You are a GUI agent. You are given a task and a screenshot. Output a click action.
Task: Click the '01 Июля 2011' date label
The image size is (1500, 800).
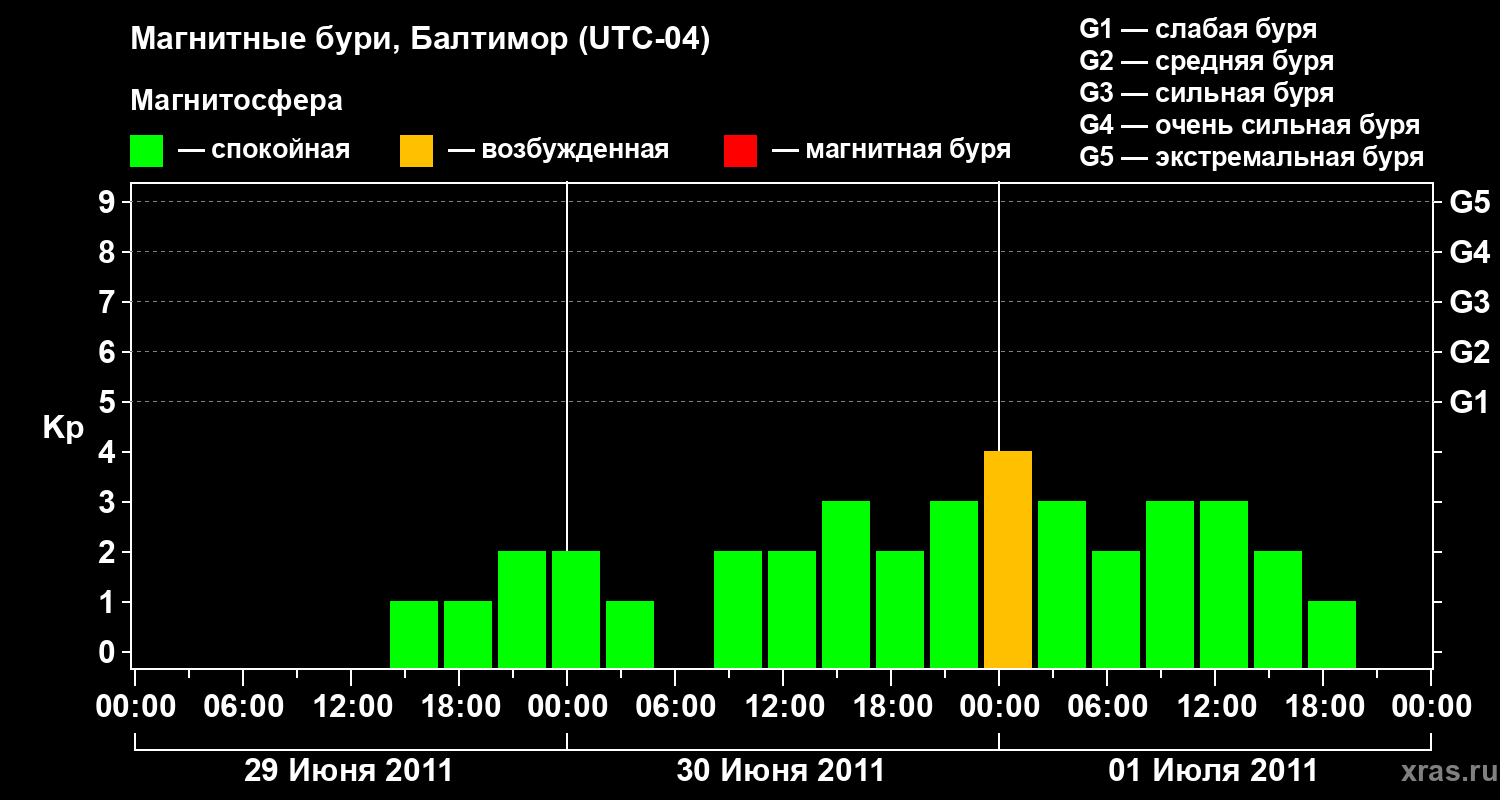(1213, 771)
